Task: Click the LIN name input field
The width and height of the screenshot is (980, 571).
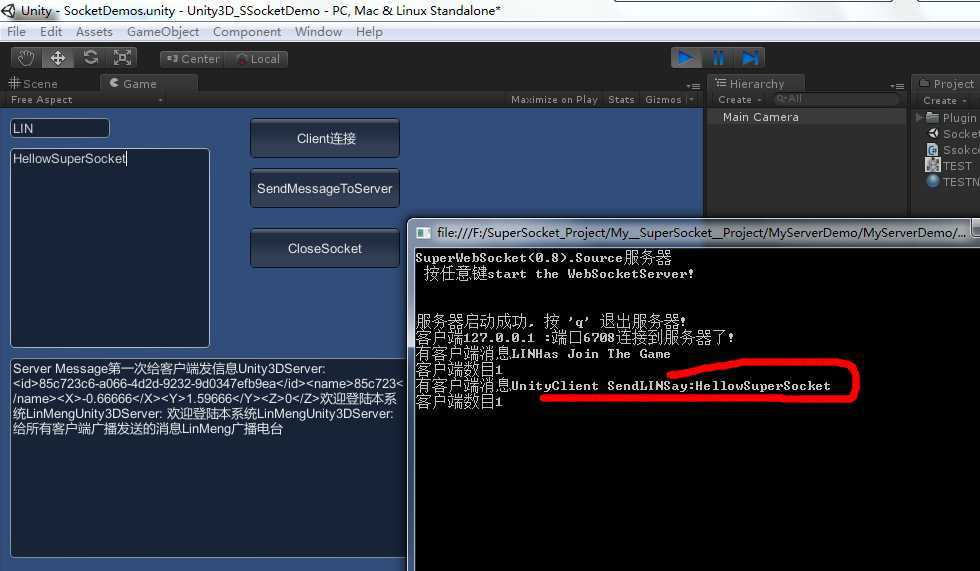Action: coord(60,128)
